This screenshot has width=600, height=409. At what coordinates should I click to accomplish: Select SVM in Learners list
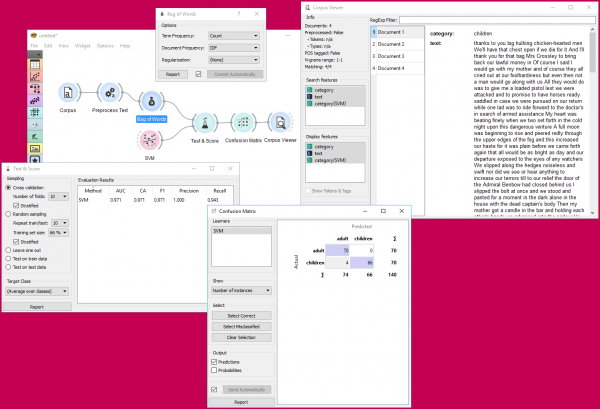pyautogui.click(x=241, y=231)
